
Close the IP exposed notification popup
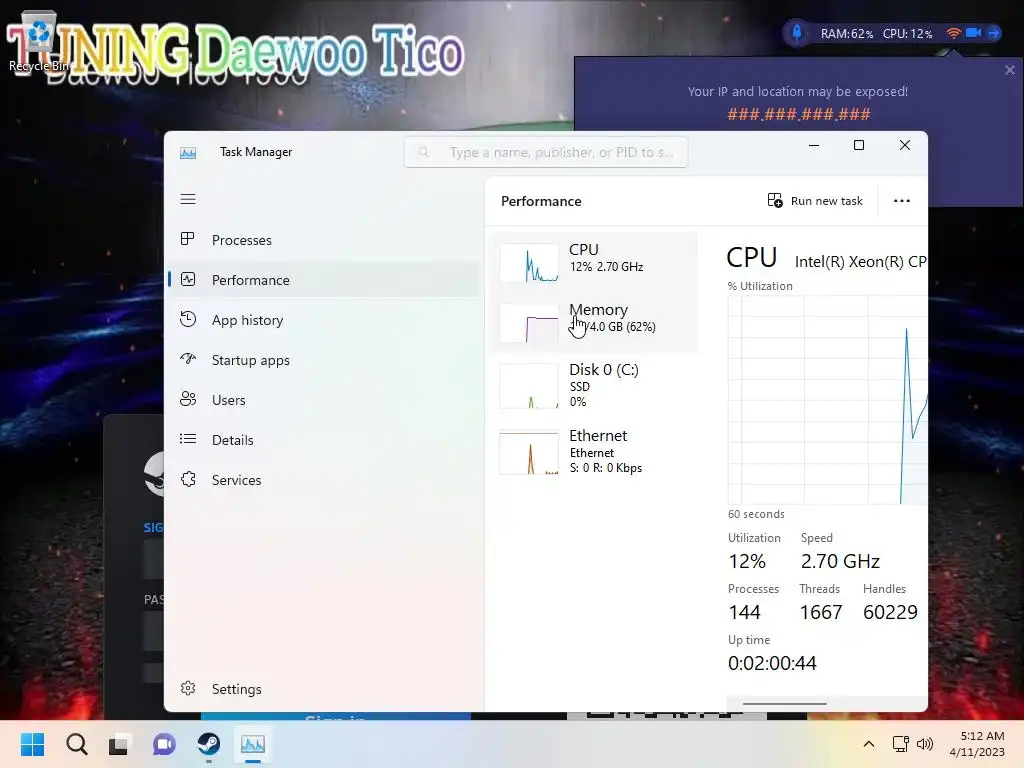tap(1010, 70)
